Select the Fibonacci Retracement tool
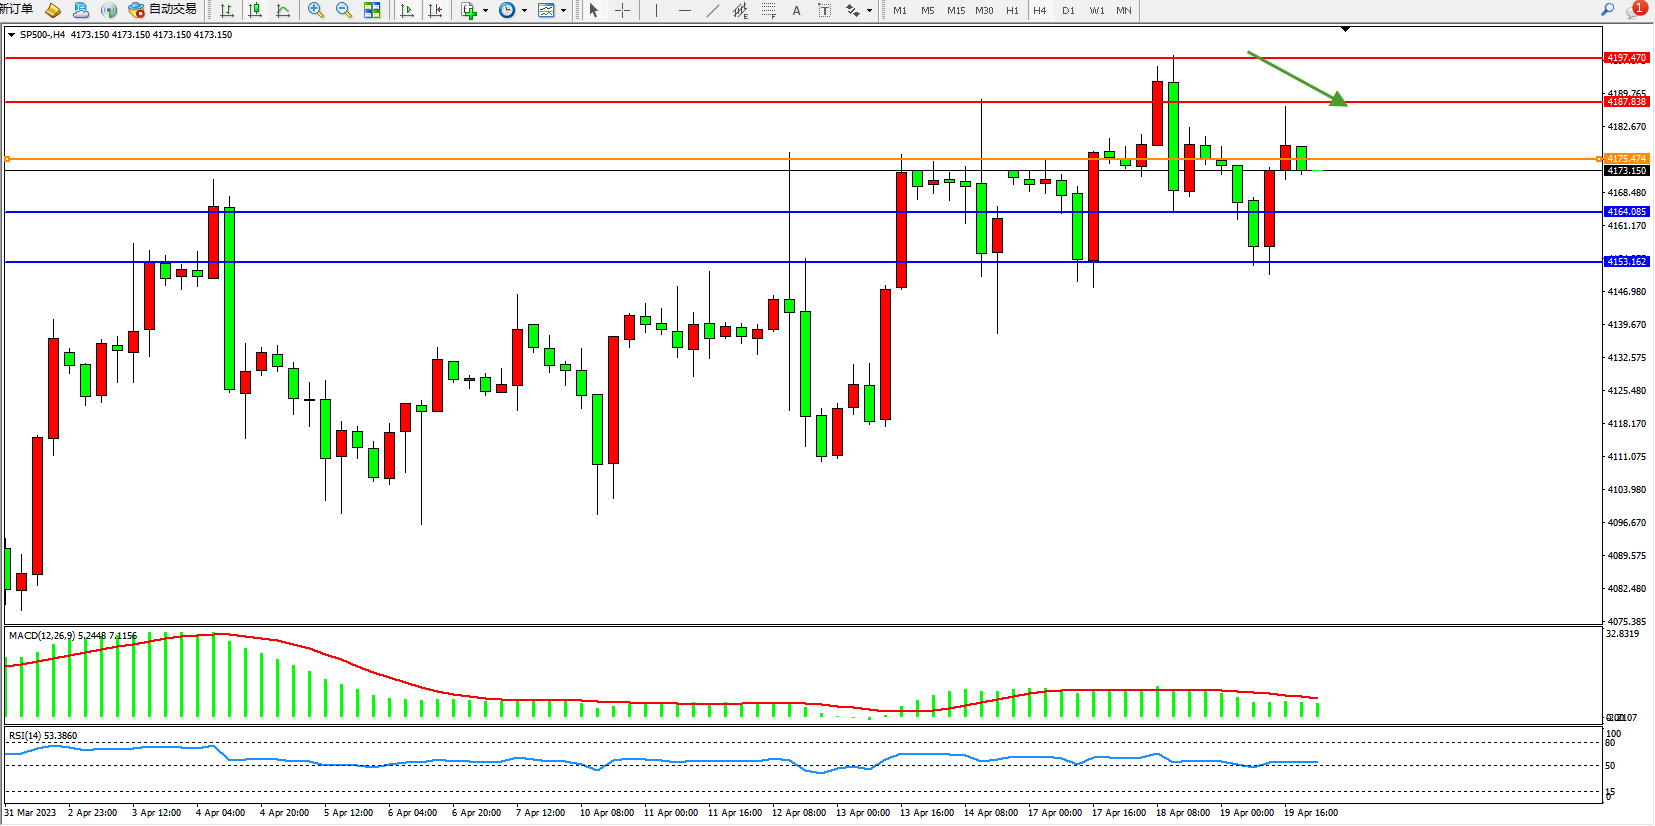Screen dimensions: 1655x826 (768, 10)
